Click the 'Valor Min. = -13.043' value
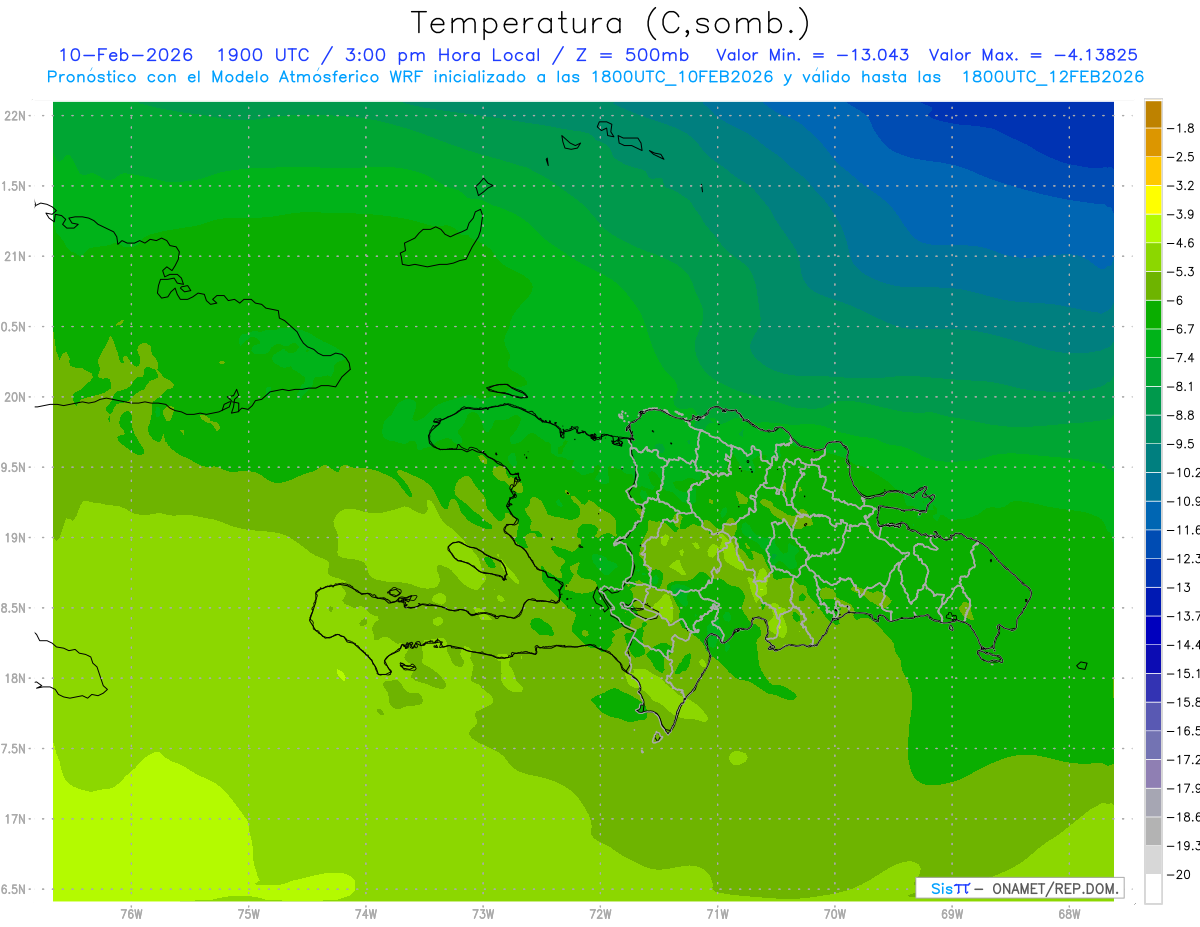This screenshot has width=1200, height=927. (x=813, y=55)
